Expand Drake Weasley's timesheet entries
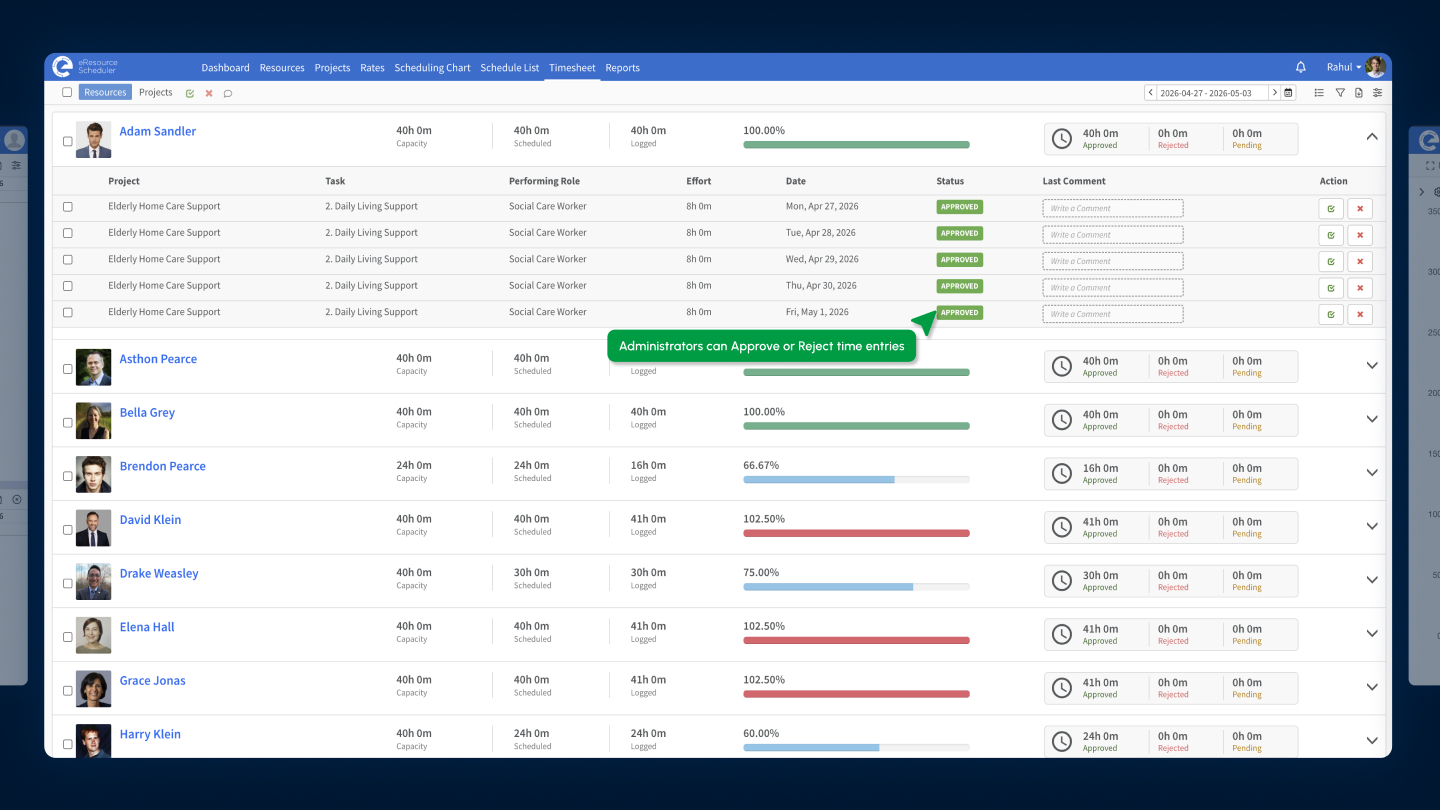 click(x=1372, y=580)
